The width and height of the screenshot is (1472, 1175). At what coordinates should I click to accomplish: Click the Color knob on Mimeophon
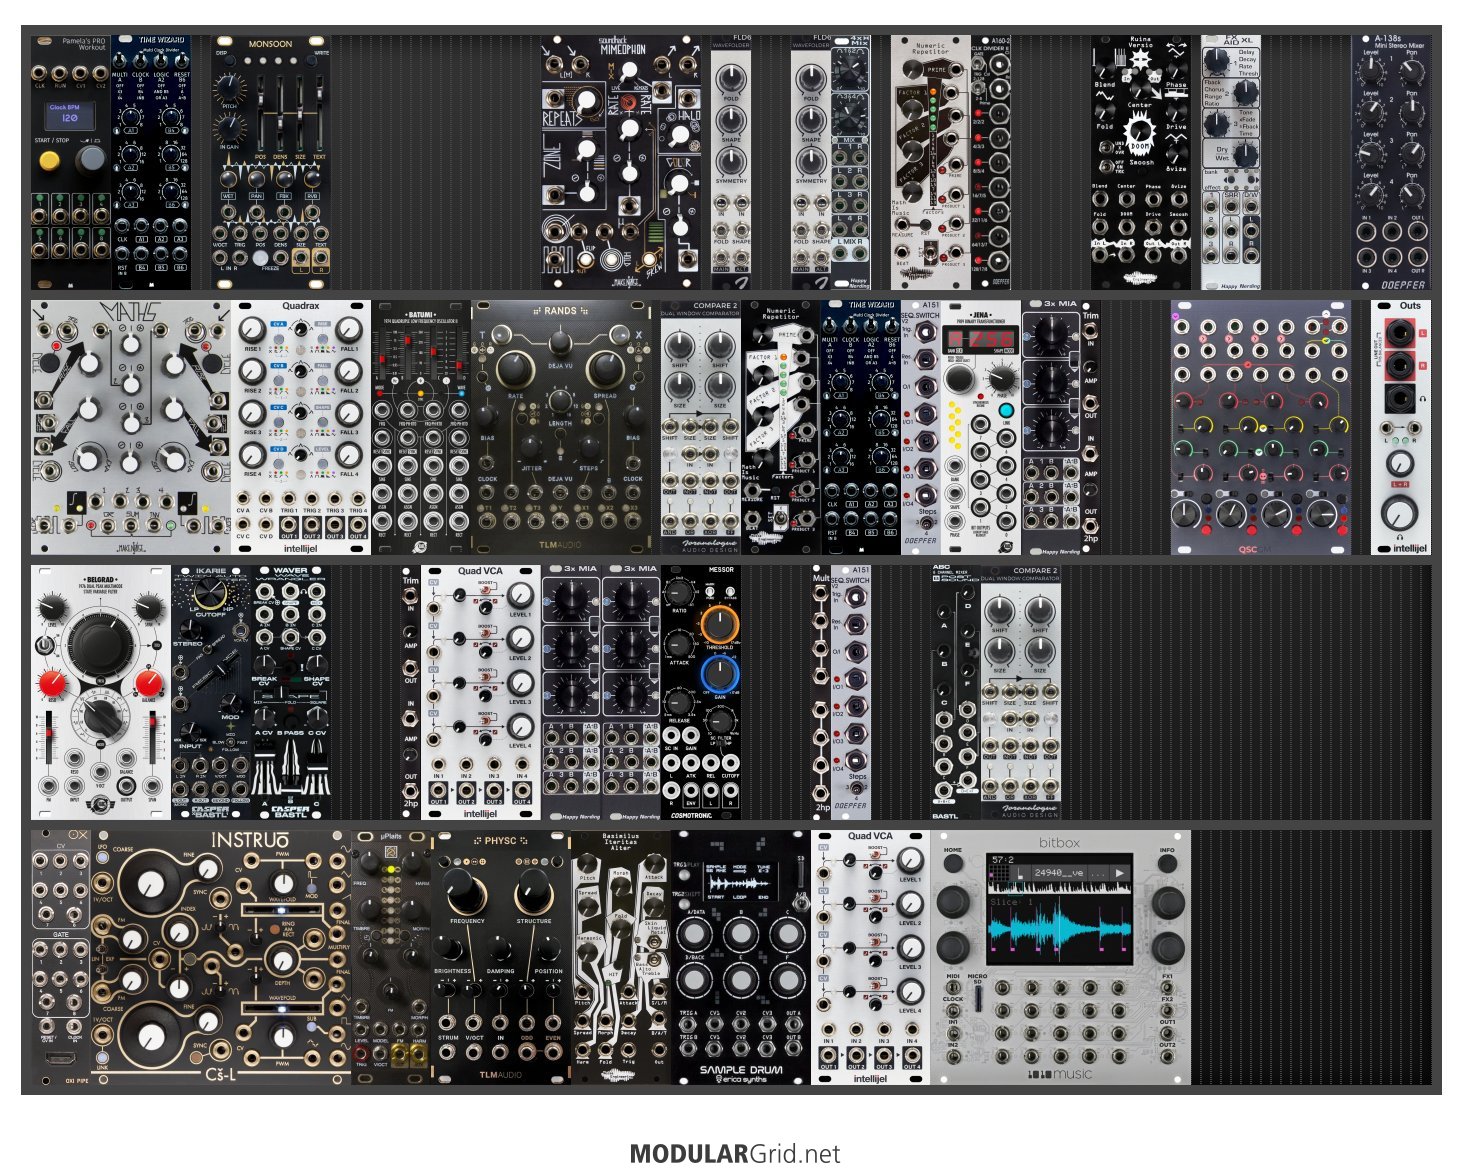click(679, 184)
